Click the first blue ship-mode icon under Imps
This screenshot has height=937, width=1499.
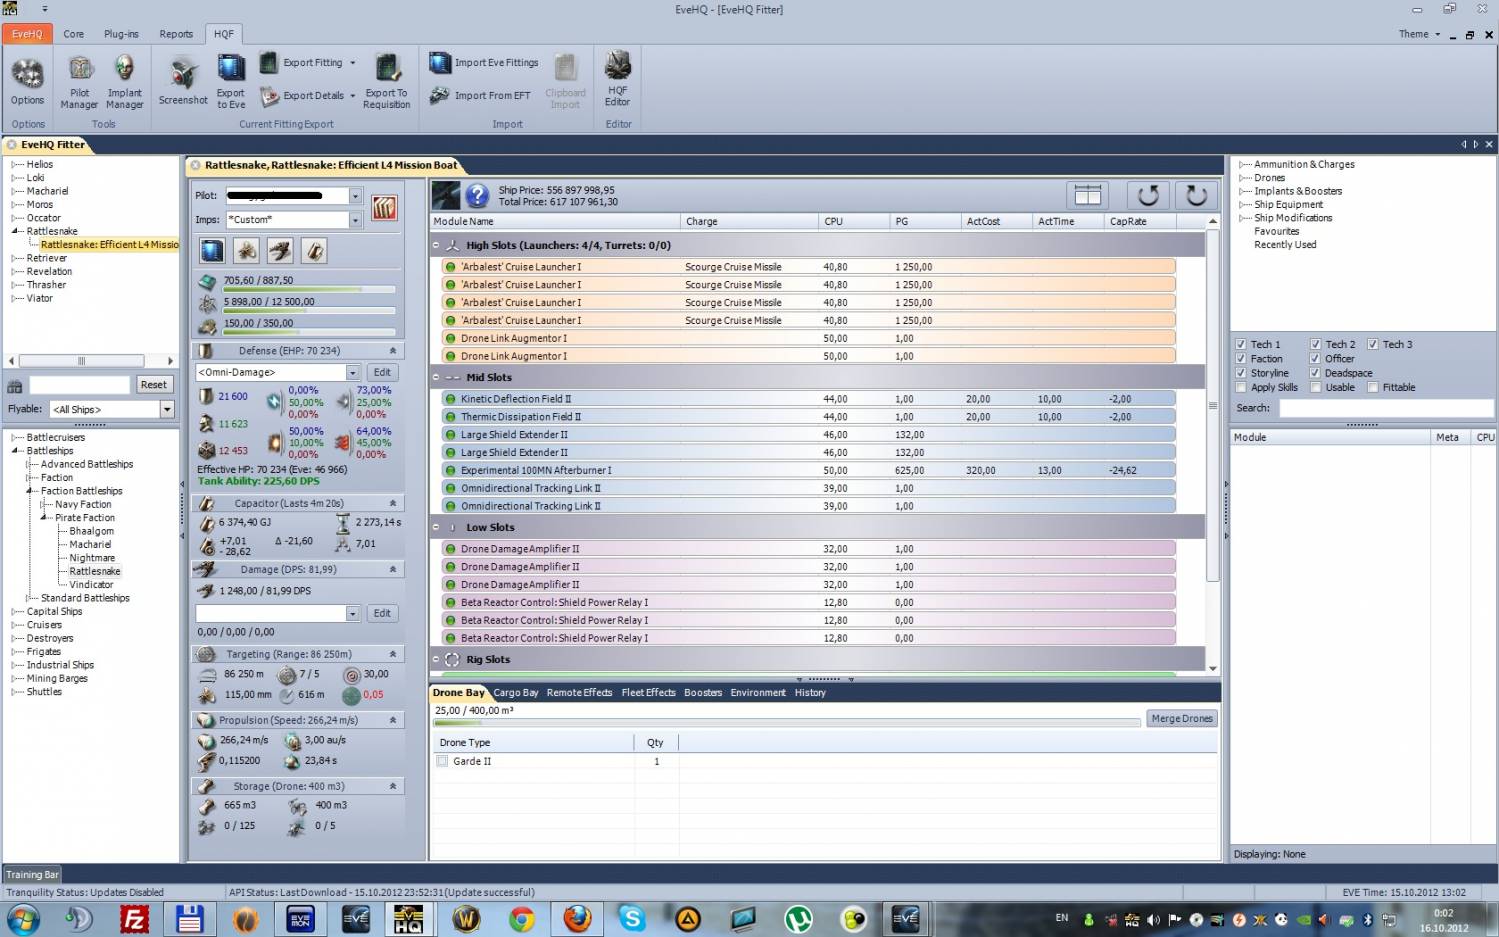click(212, 250)
